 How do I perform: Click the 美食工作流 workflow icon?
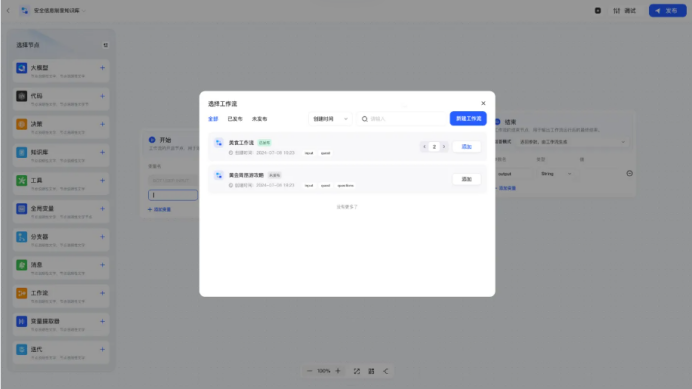coord(218,143)
